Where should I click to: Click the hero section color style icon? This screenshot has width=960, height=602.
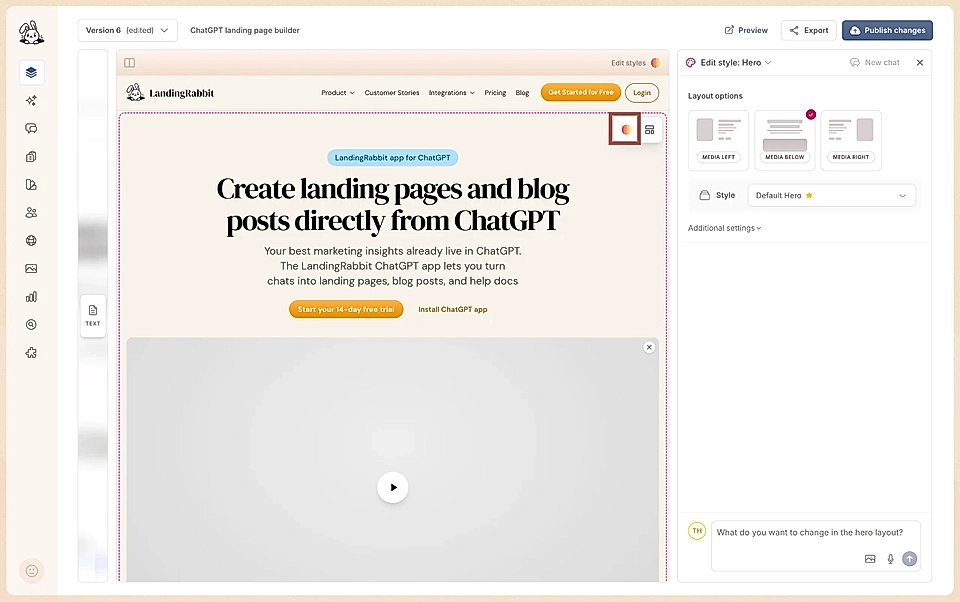(x=625, y=129)
